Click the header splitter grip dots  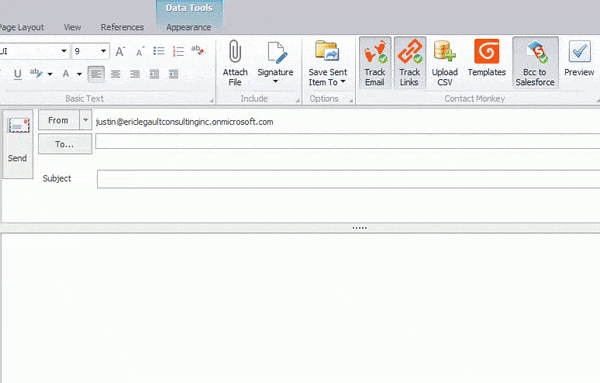coord(359,228)
